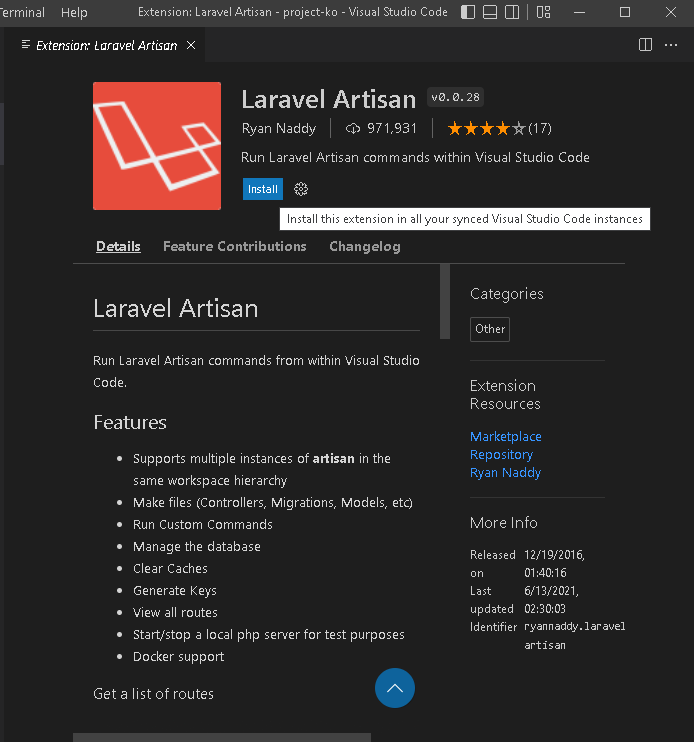Open the Help menu
Viewport: 694px width, 742px height.
[74, 12]
